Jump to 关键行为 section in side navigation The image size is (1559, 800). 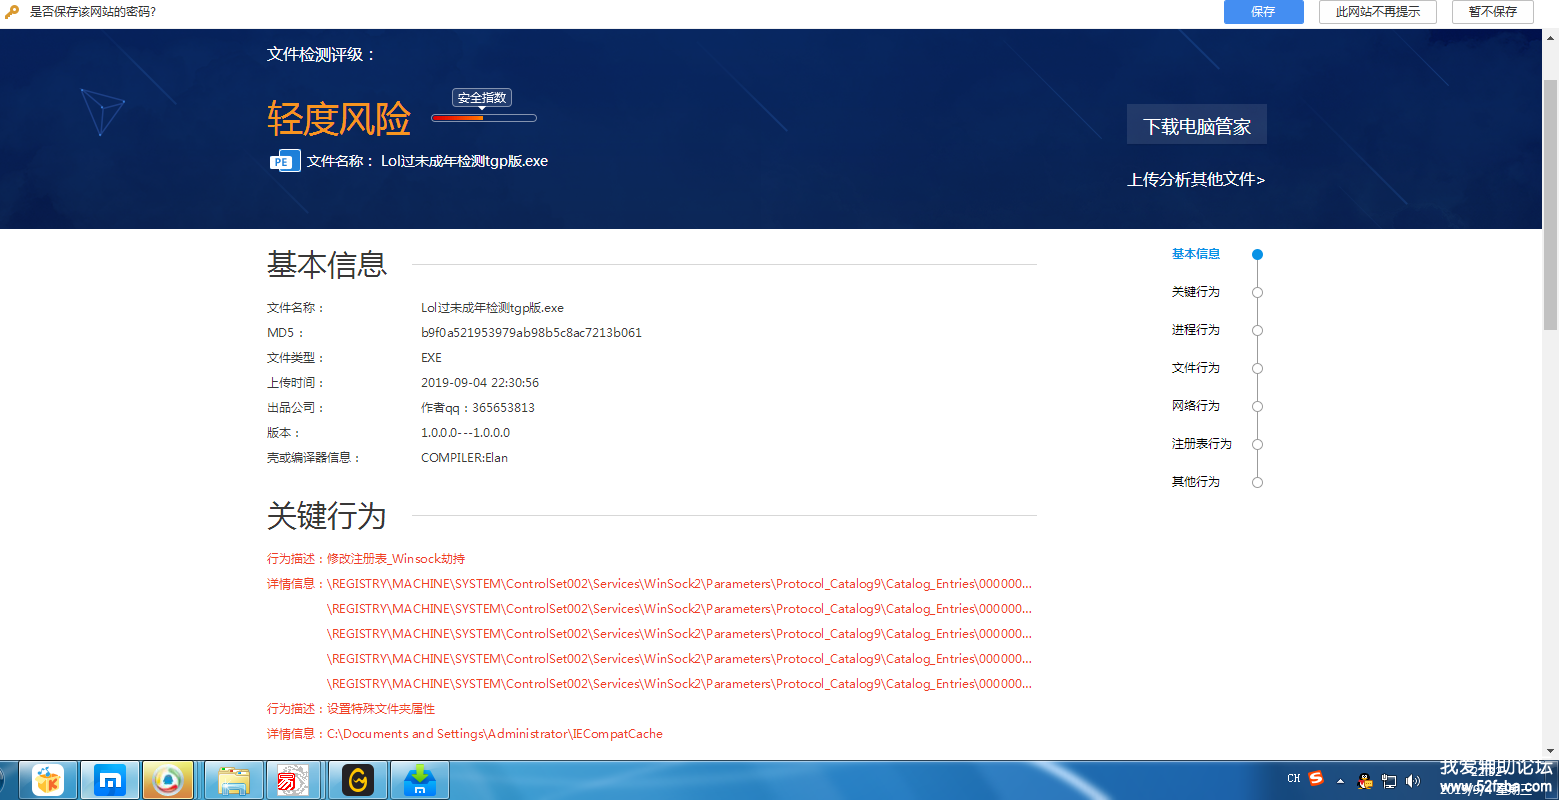click(x=1196, y=292)
